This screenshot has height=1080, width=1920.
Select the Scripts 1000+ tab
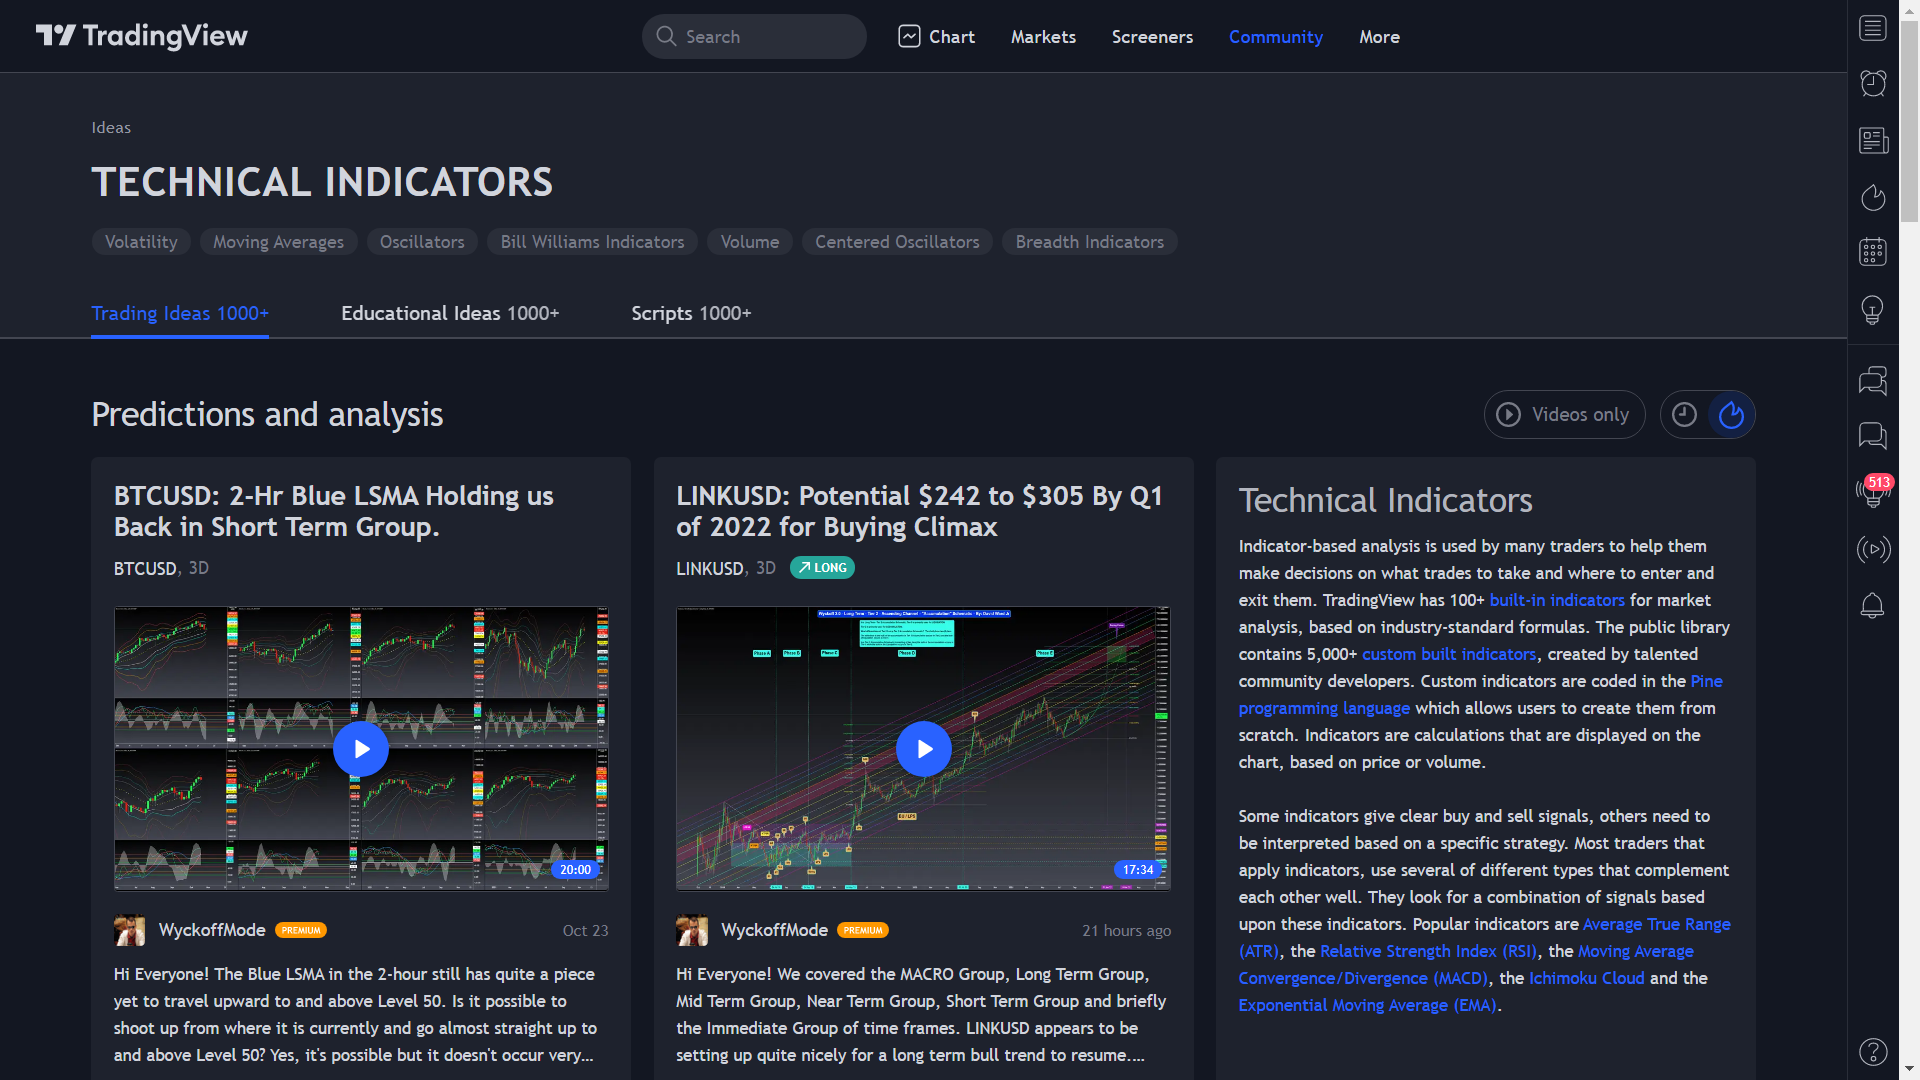click(691, 313)
